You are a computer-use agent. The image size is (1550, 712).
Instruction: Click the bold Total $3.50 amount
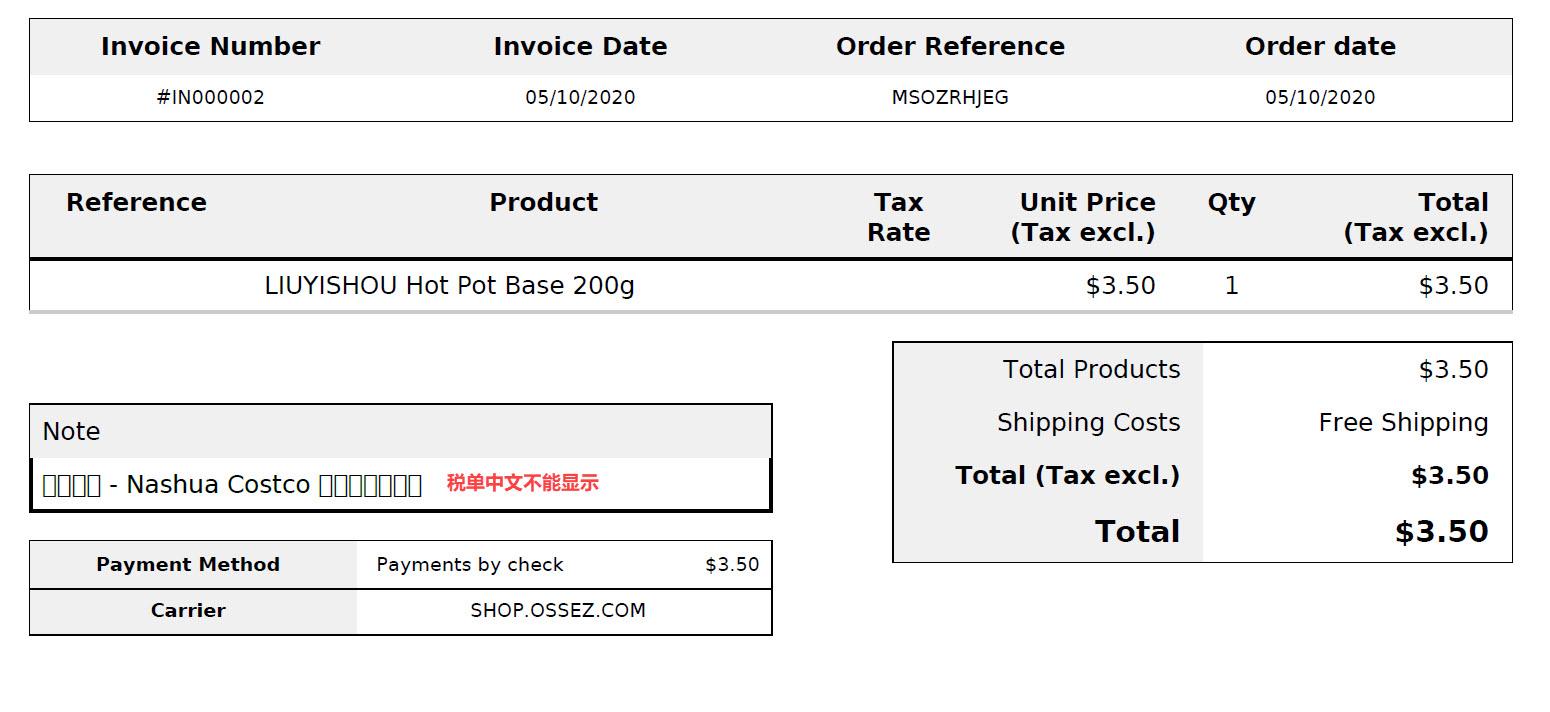1441,532
